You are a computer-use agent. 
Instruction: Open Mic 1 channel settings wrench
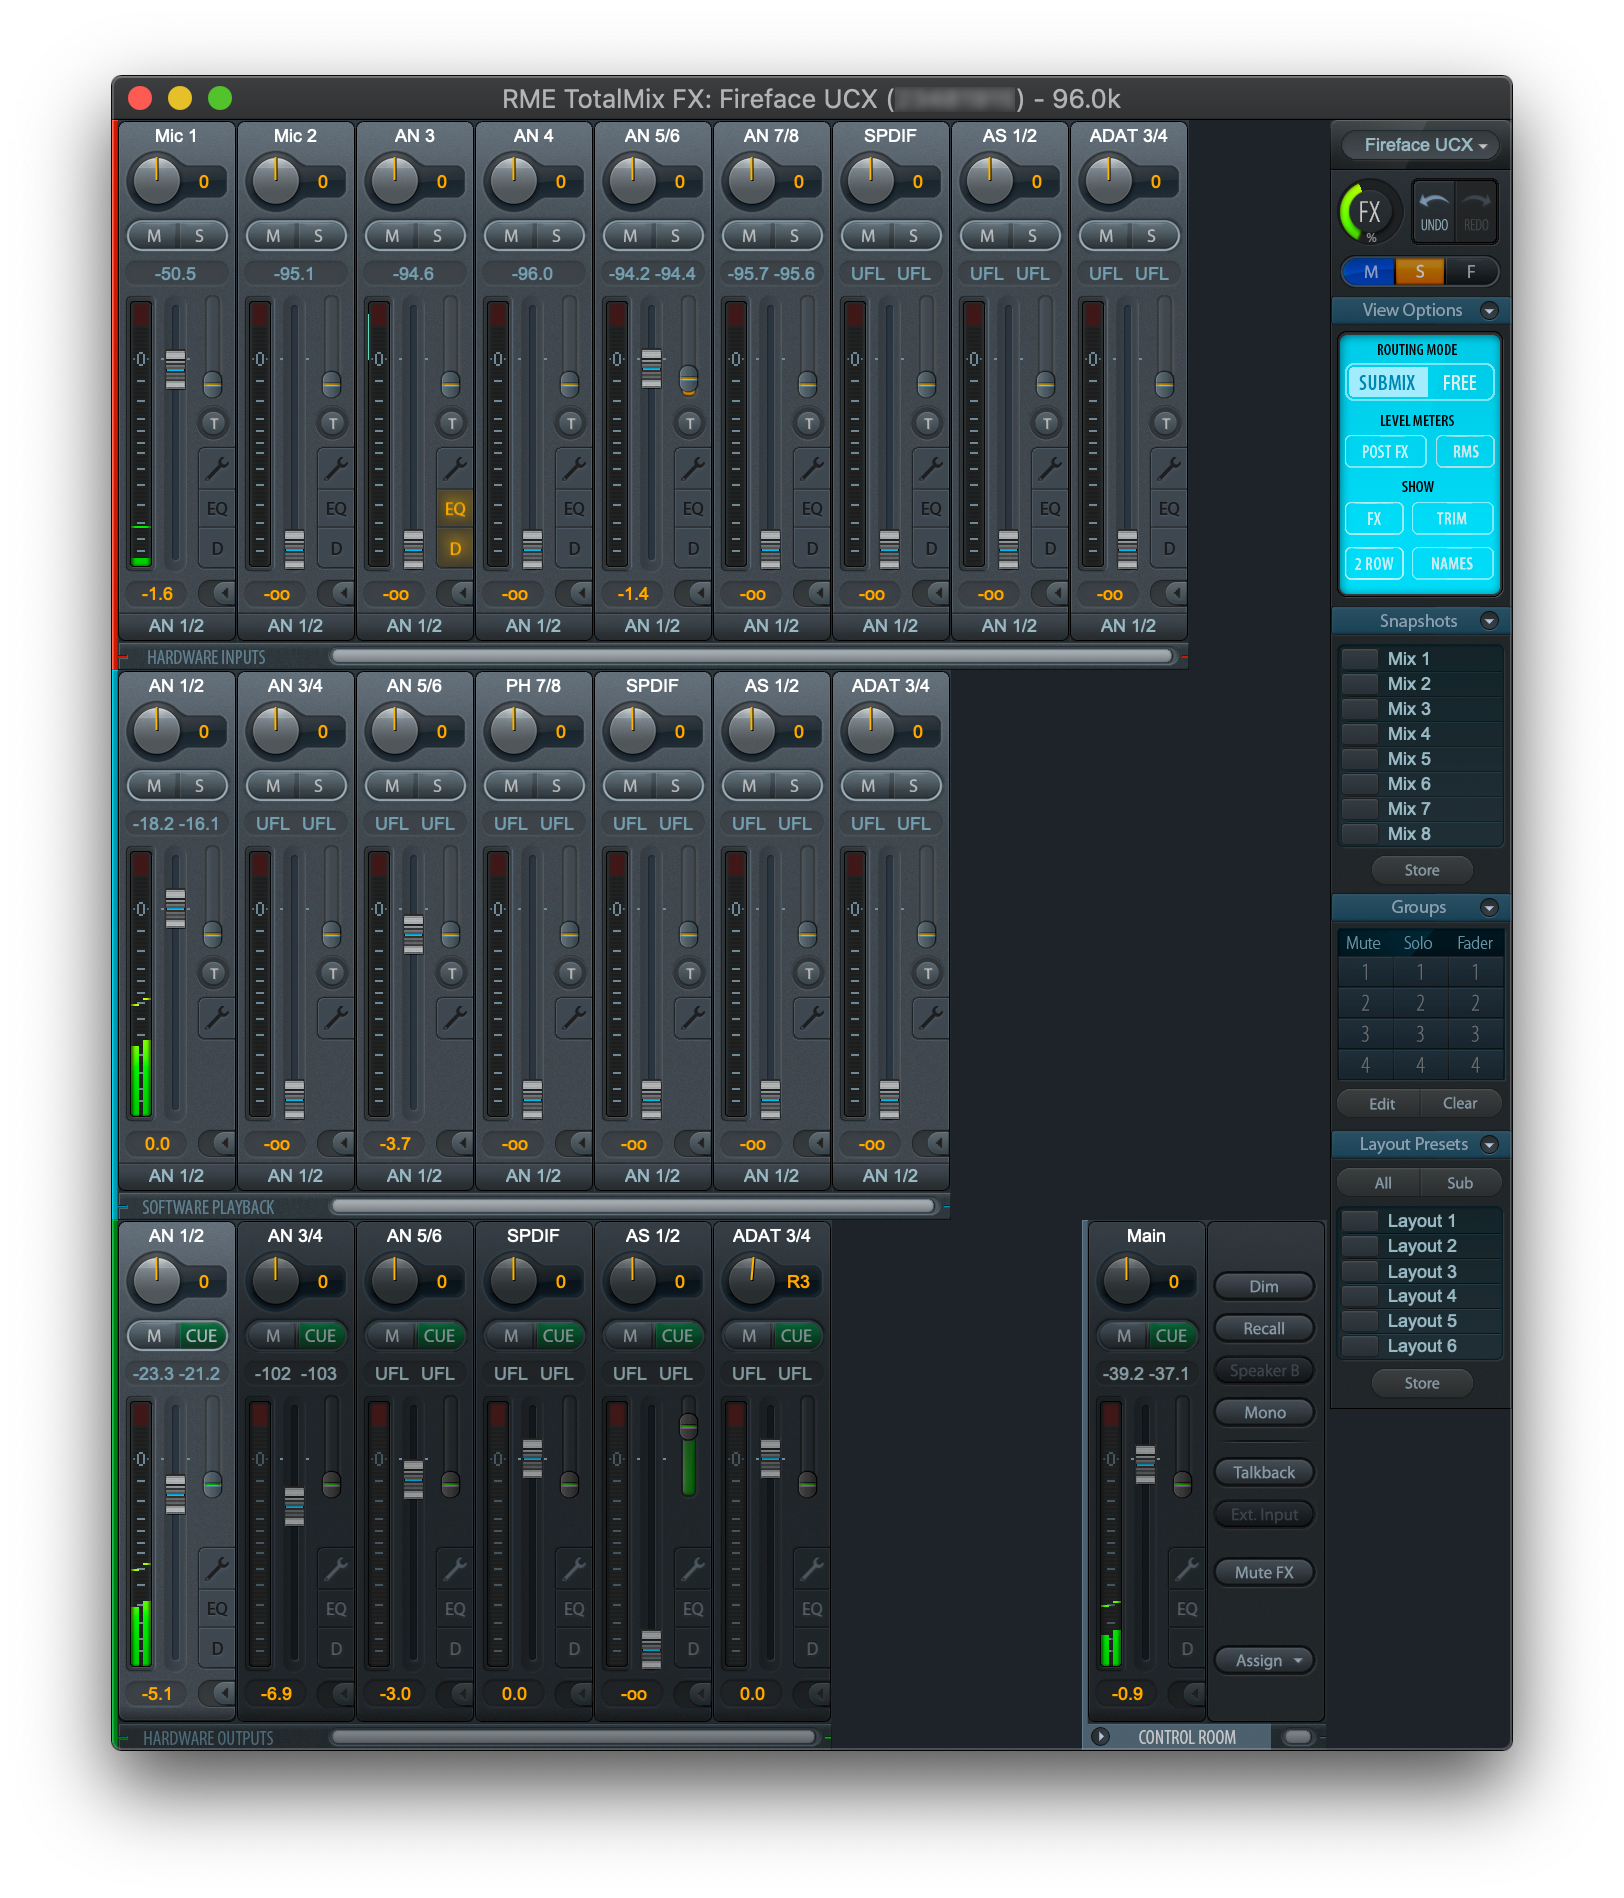click(216, 467)
